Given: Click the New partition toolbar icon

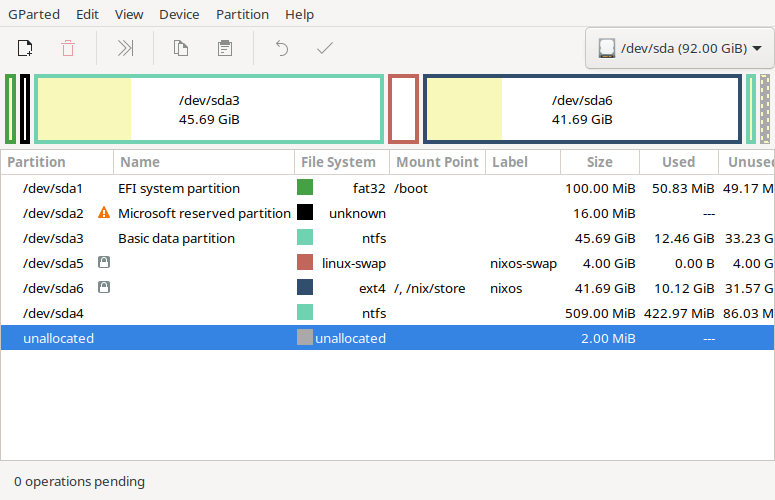Looking at the screenshot, I should (25, 48).
